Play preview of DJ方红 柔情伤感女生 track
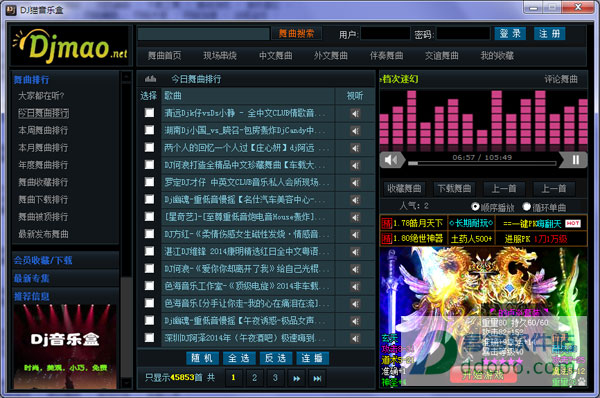The height and width of the screenshot is (398, 600). point(355,234)
